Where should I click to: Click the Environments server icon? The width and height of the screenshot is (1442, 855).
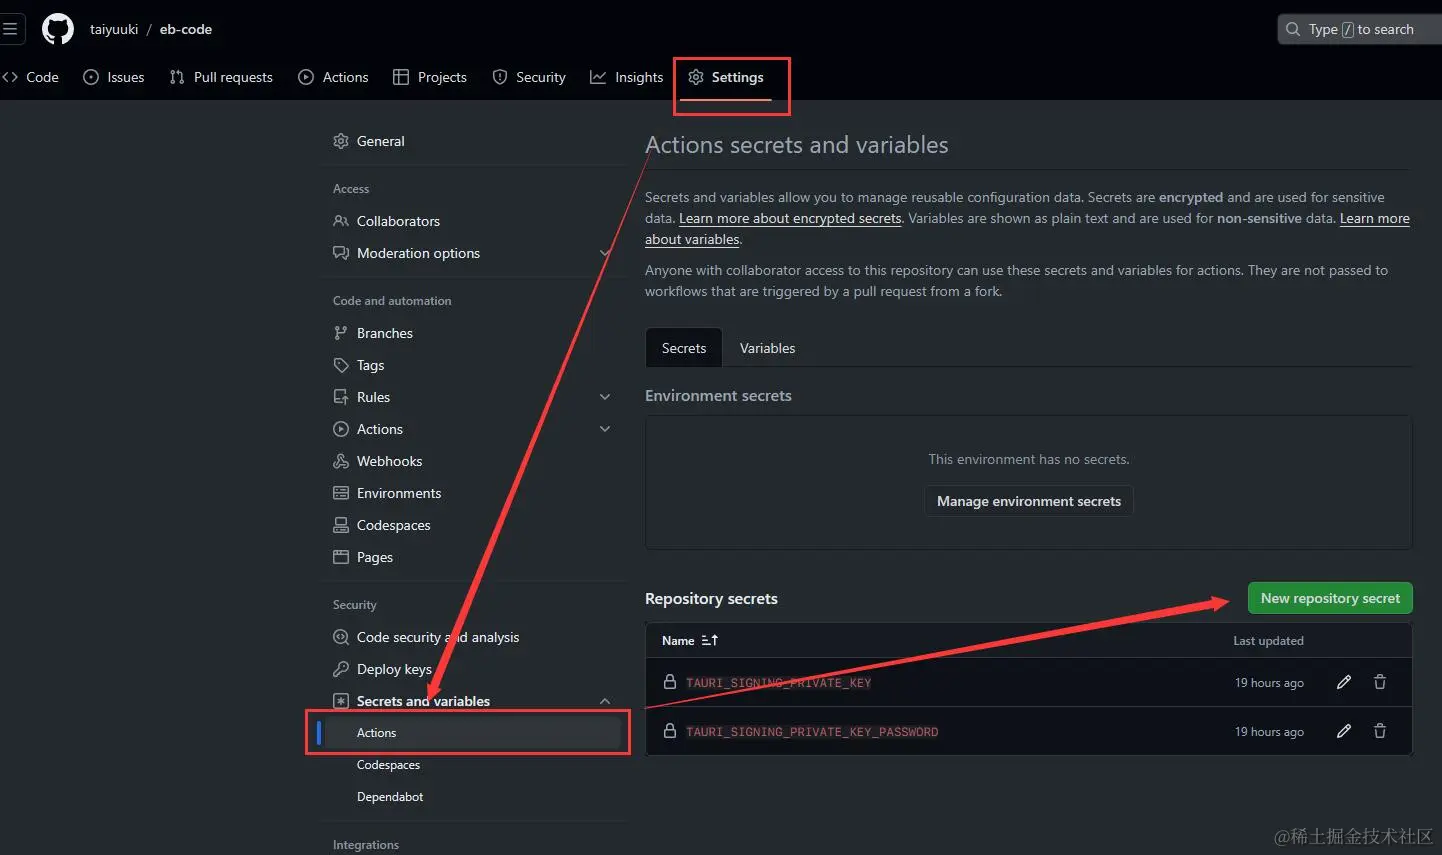point(341,493)
